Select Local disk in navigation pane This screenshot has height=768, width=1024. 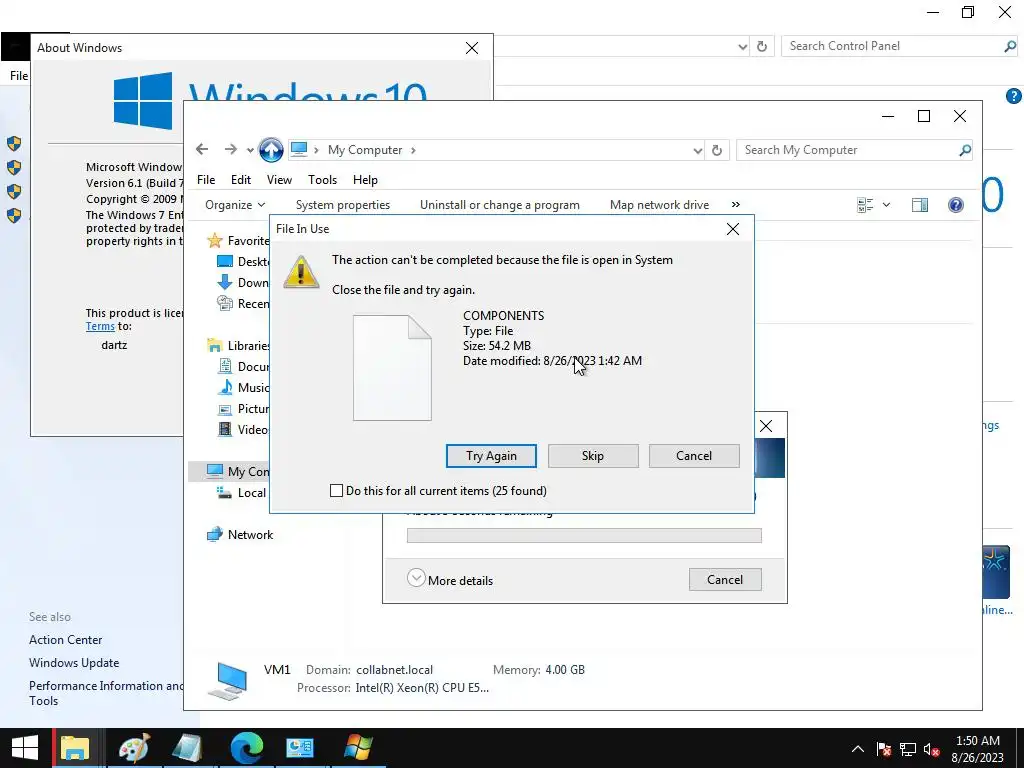[242, 492]
